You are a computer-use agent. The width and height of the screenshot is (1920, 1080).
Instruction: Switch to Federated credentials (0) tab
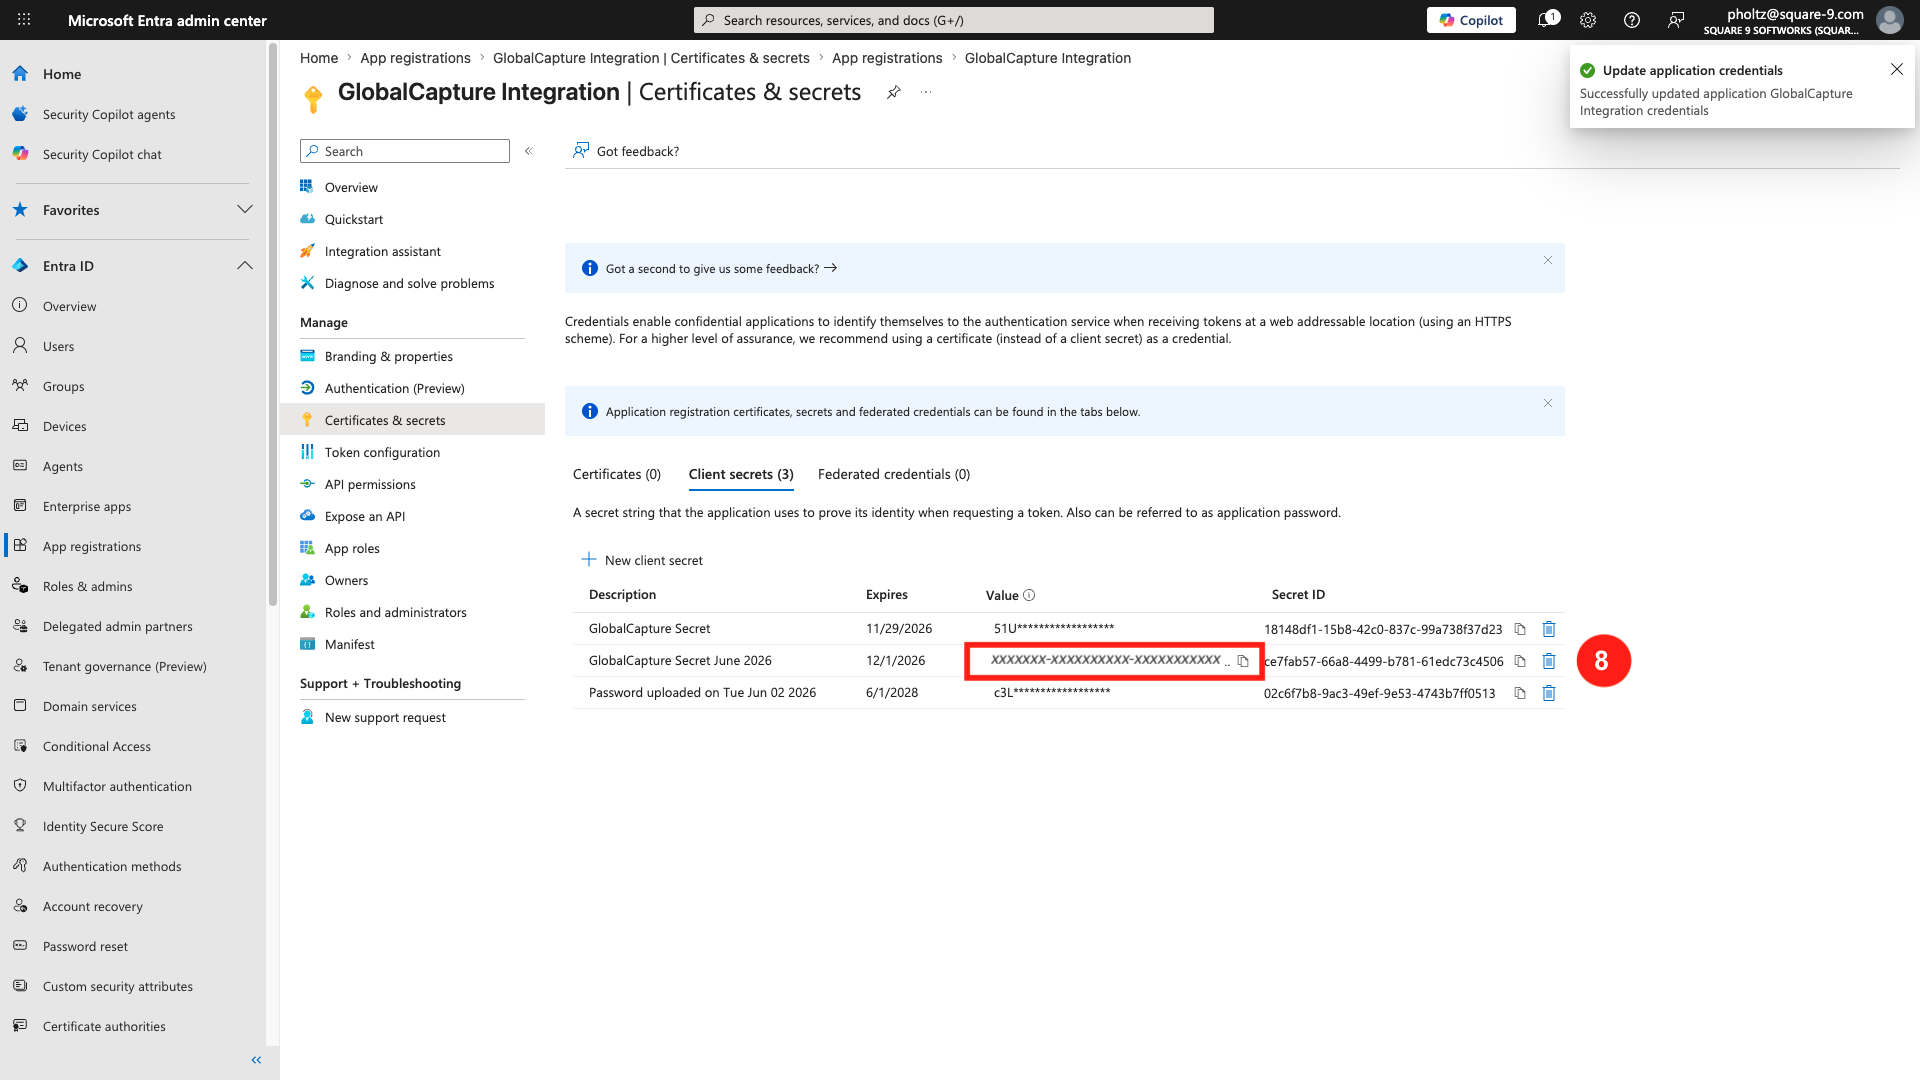[x=894, y=474]
